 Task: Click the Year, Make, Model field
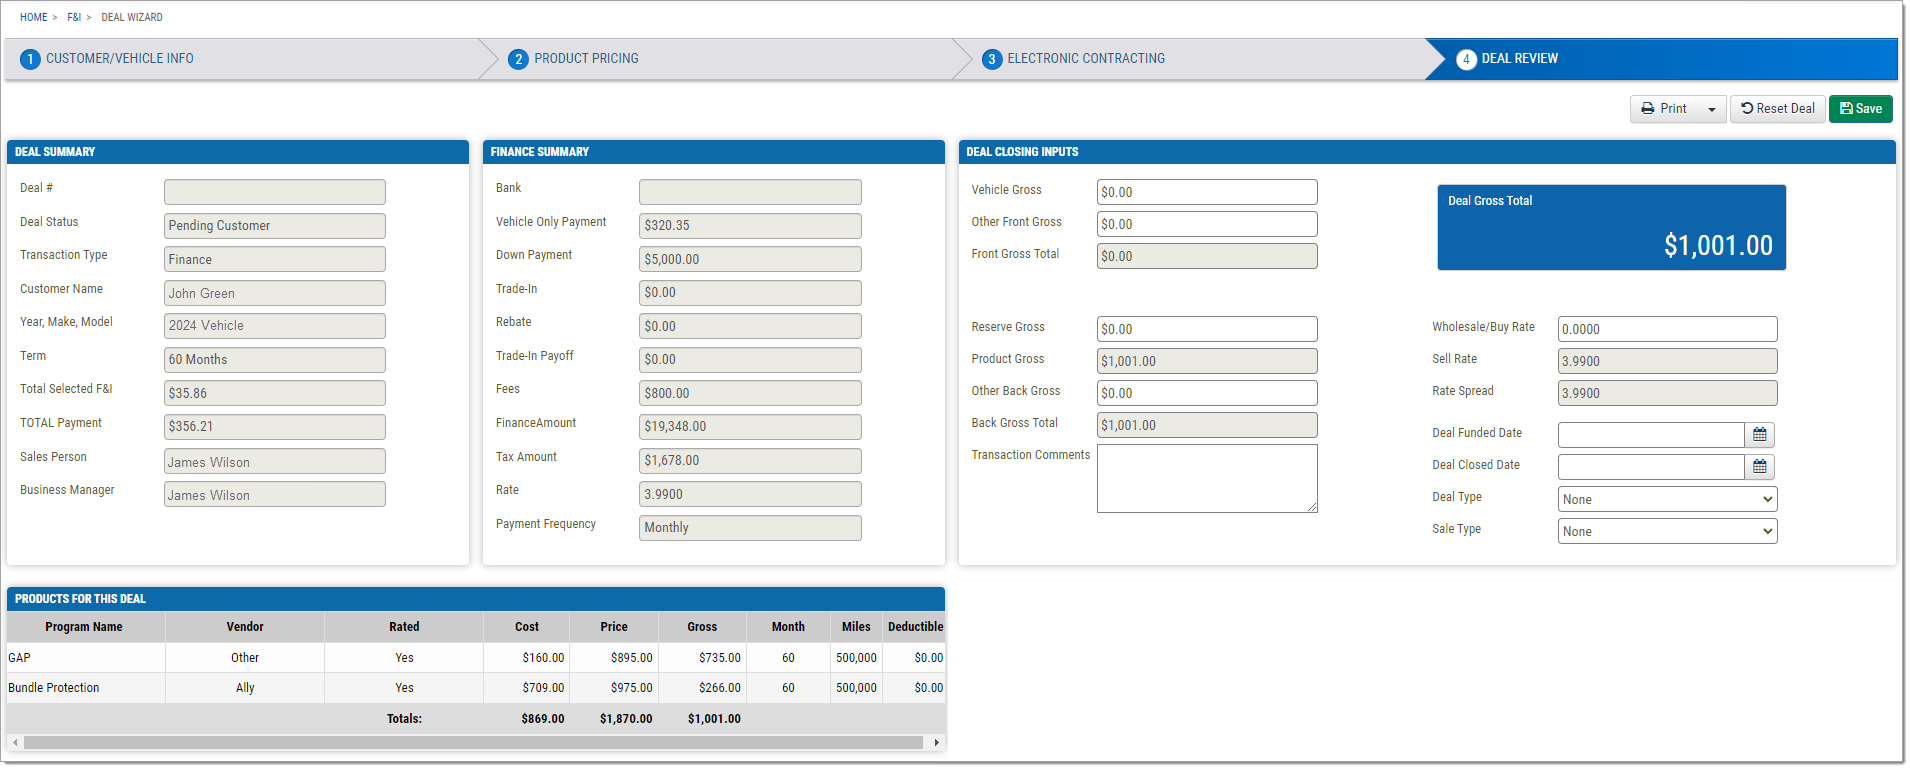275,326
